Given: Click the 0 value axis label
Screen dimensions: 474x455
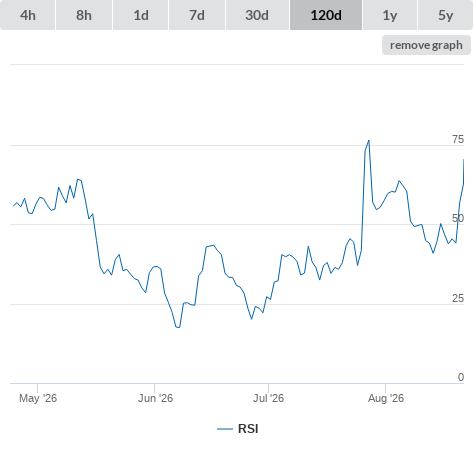Looking at the screenshot, I should click(461, 377).
